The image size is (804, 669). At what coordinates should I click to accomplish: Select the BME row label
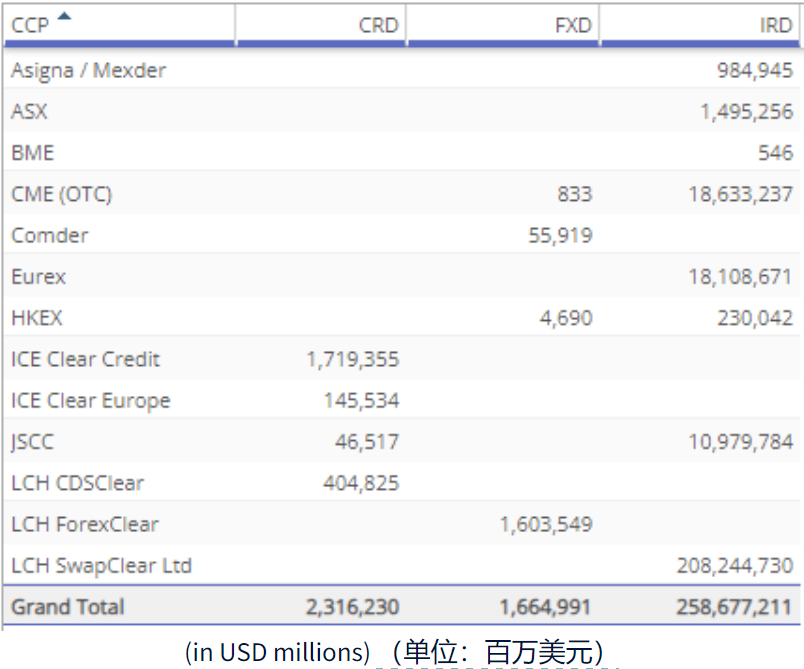[x=33, y=153]
